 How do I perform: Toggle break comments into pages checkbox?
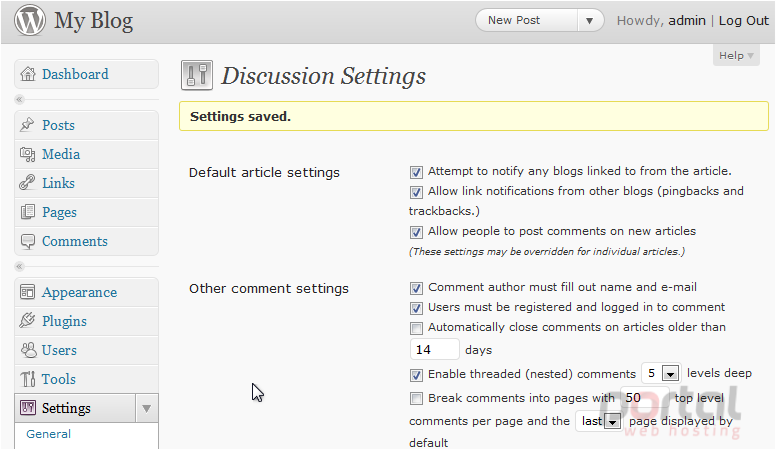[x=416, y=399]
